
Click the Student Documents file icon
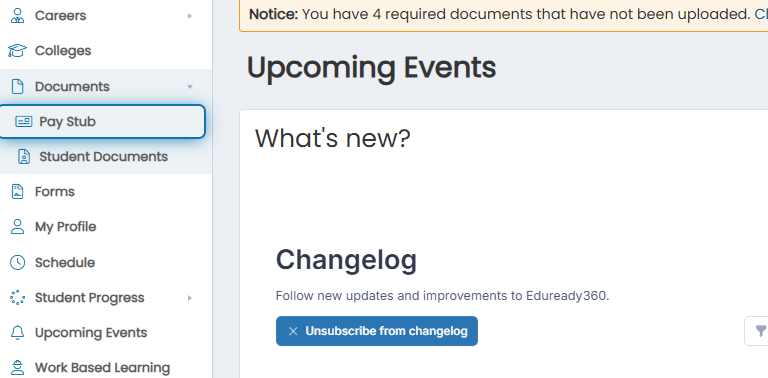pyautogui.click(x=24, y=157)
